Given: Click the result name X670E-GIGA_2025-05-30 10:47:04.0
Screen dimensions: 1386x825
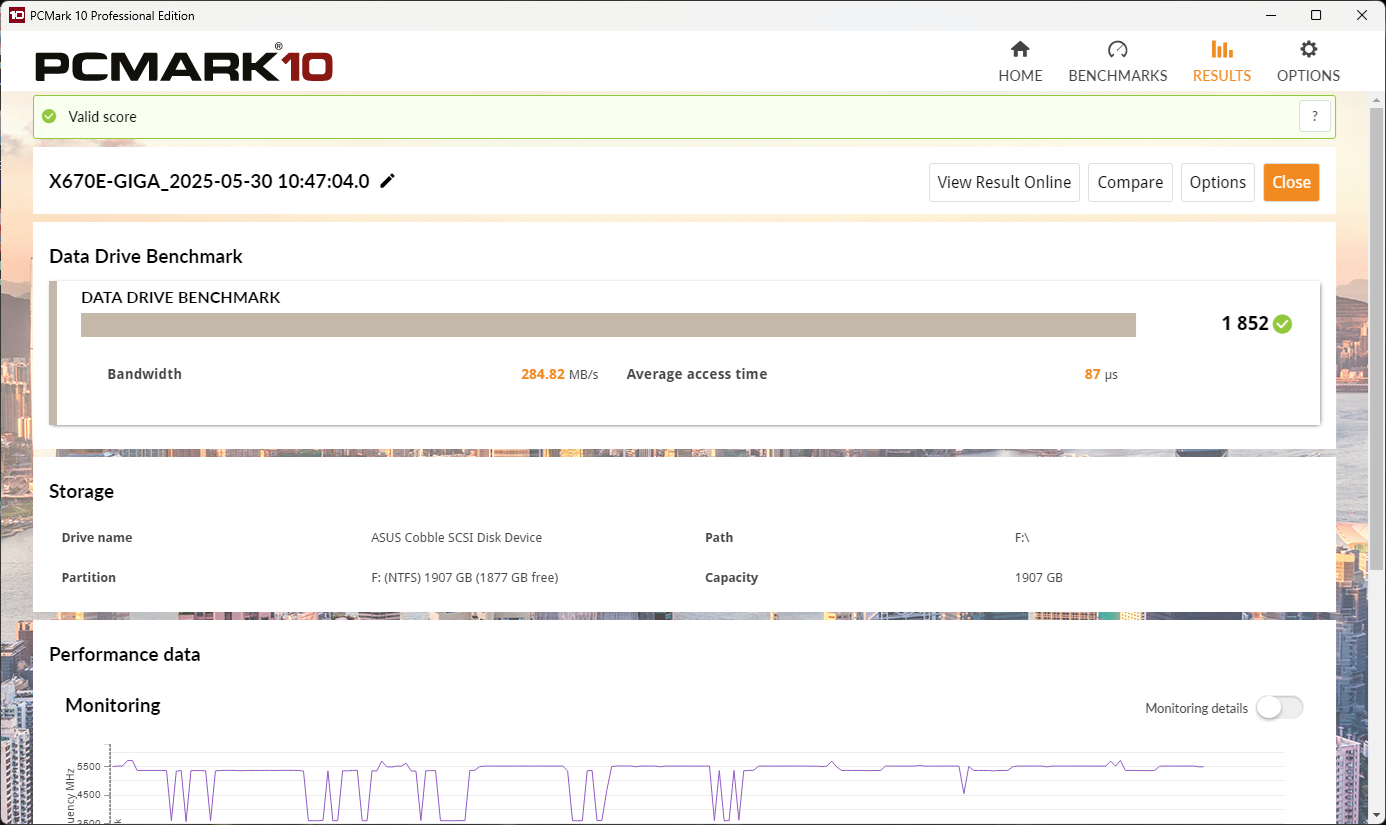Looking at the screenshot, I should coord(209,181).
